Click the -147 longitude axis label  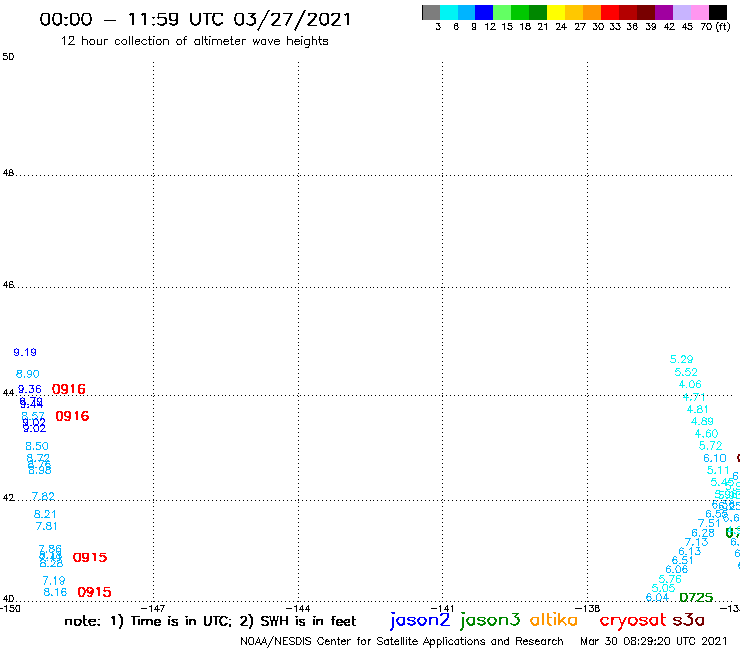[x=153, y=609]
